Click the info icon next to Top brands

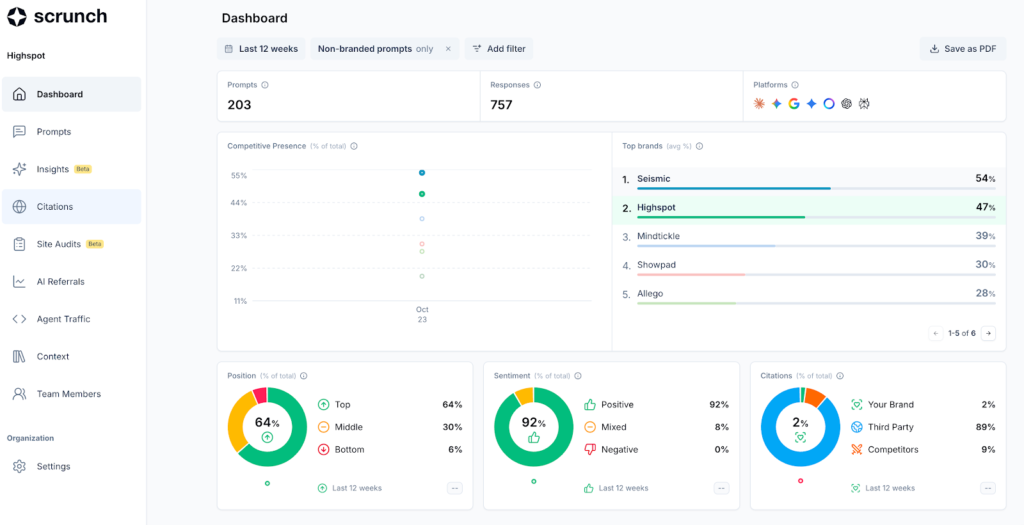tap(699, 146)
